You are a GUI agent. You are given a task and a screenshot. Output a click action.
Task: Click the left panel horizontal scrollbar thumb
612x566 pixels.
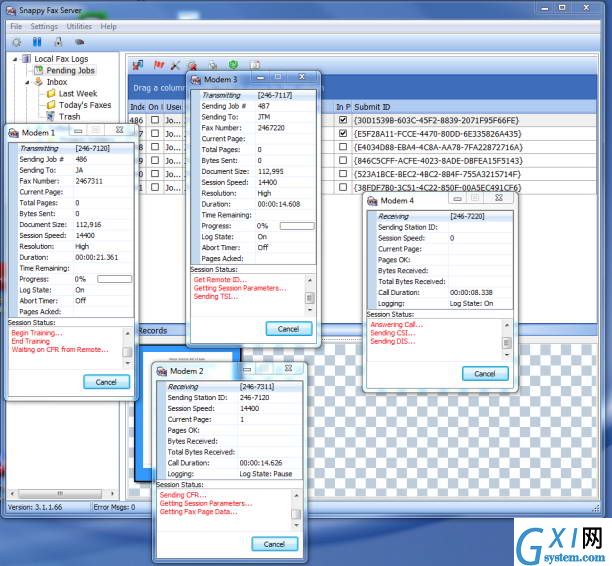[x=60, y=493]
